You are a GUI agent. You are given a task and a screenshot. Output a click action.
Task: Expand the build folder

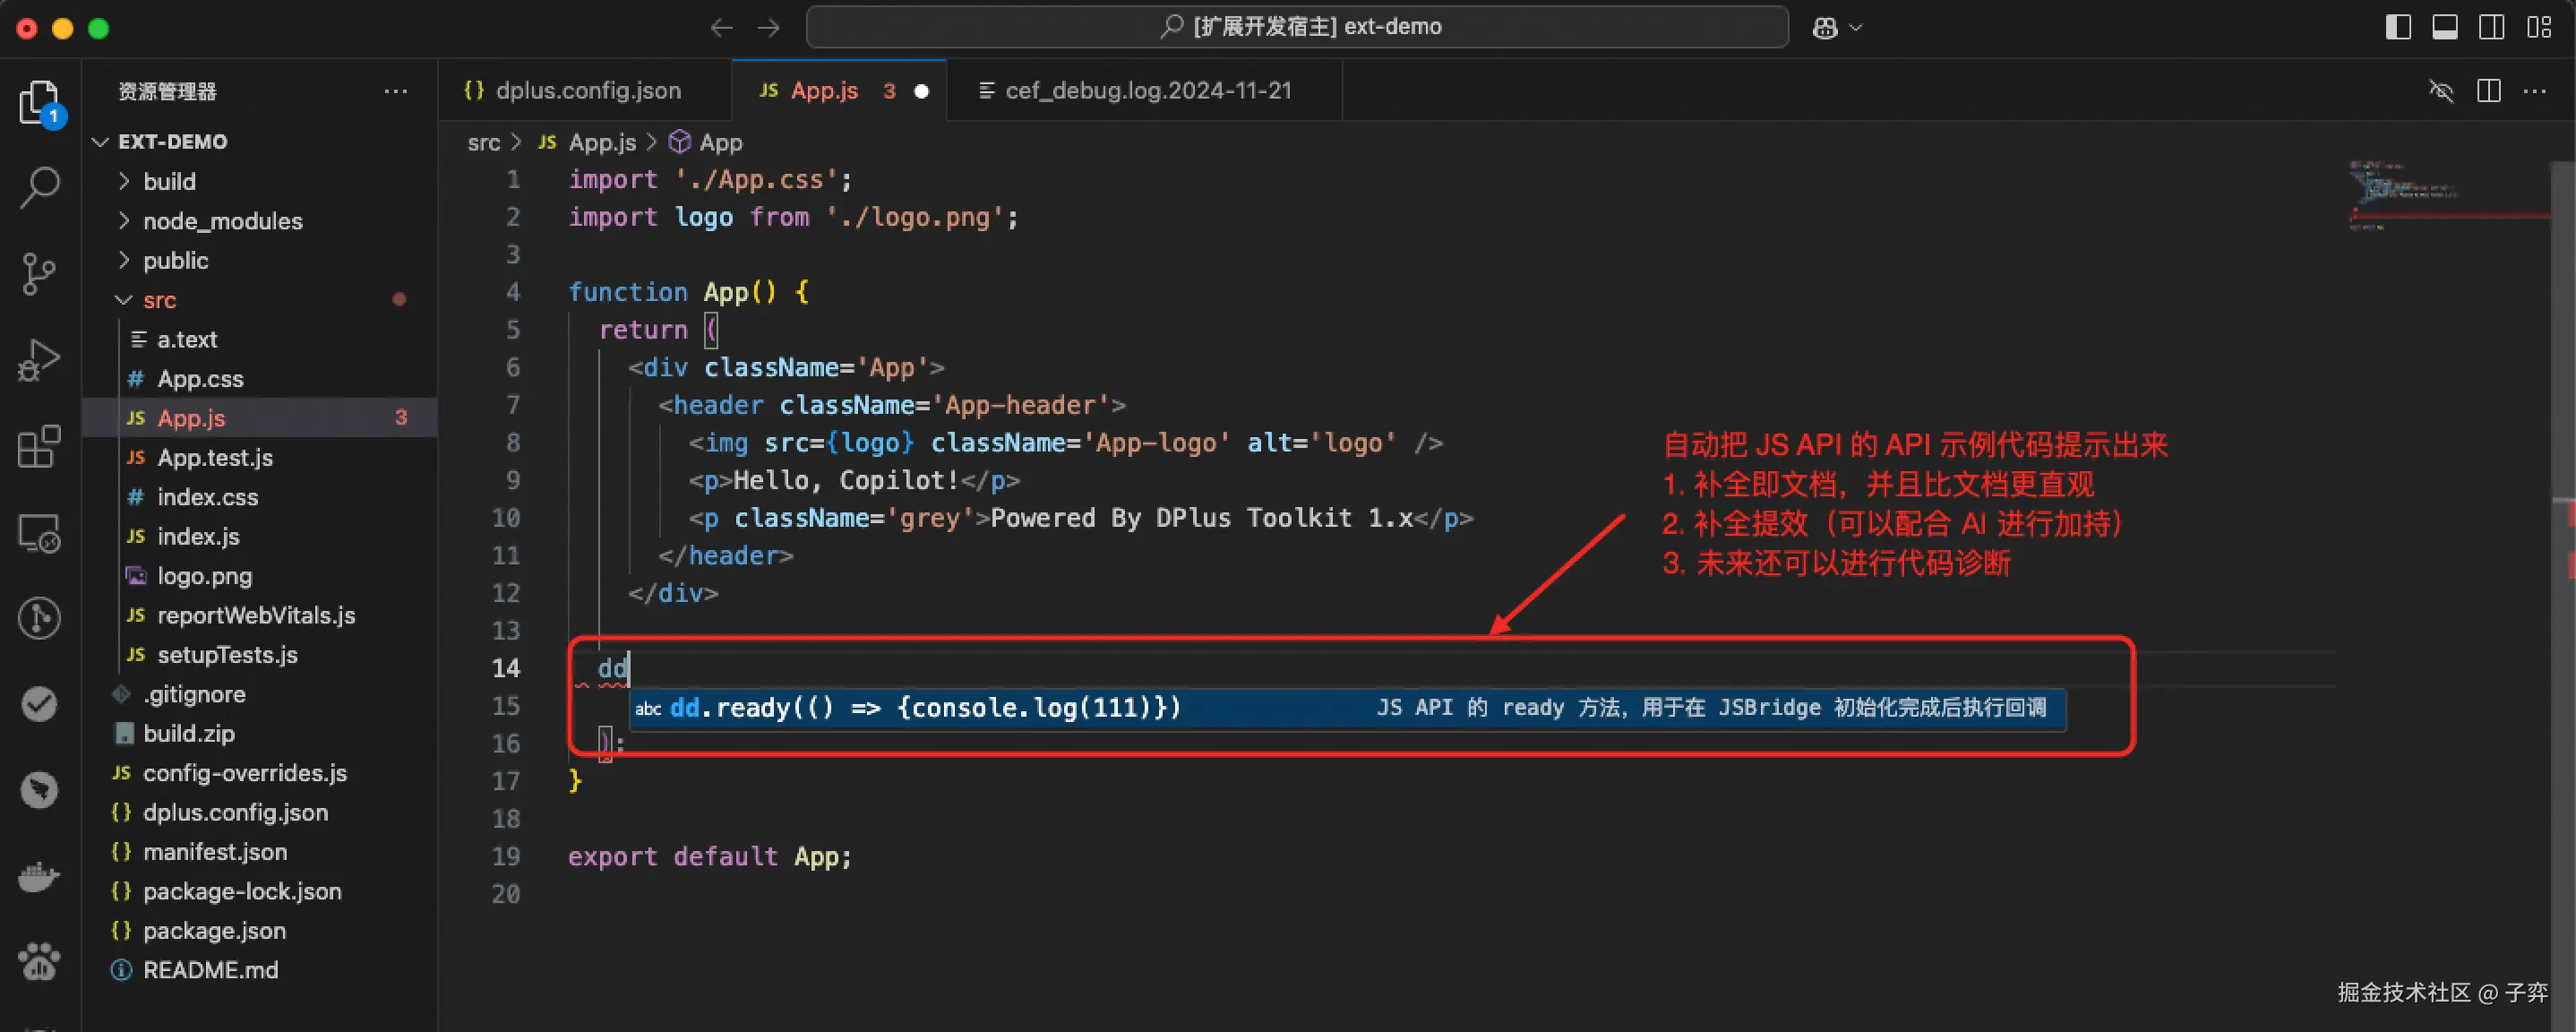pos(168,181)
